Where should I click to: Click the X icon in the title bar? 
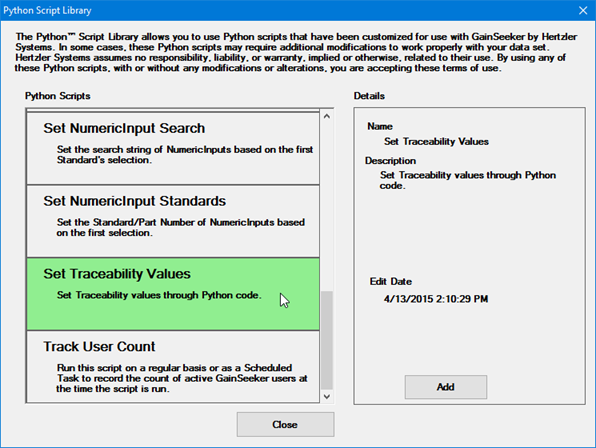(x=583, y=10)
